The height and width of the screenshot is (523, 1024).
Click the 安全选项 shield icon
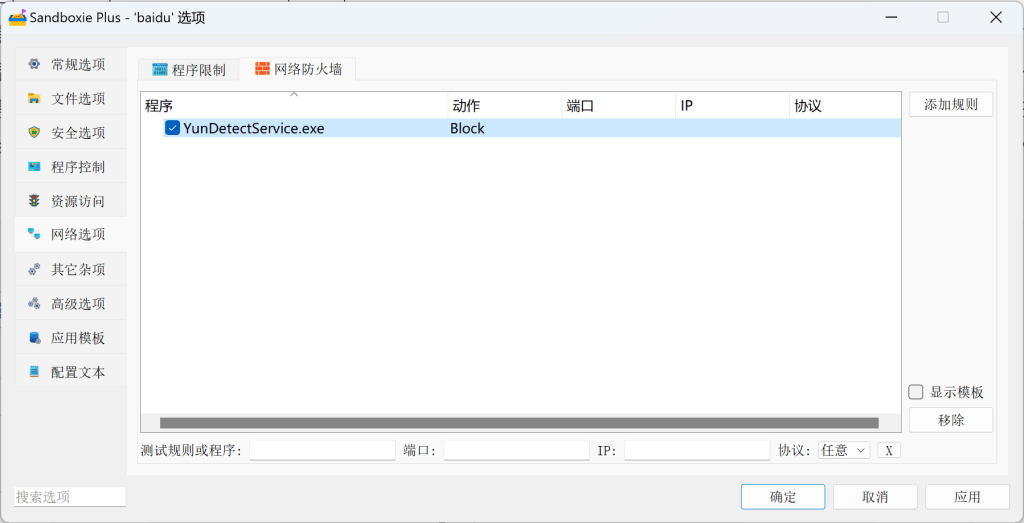[34, 132]
